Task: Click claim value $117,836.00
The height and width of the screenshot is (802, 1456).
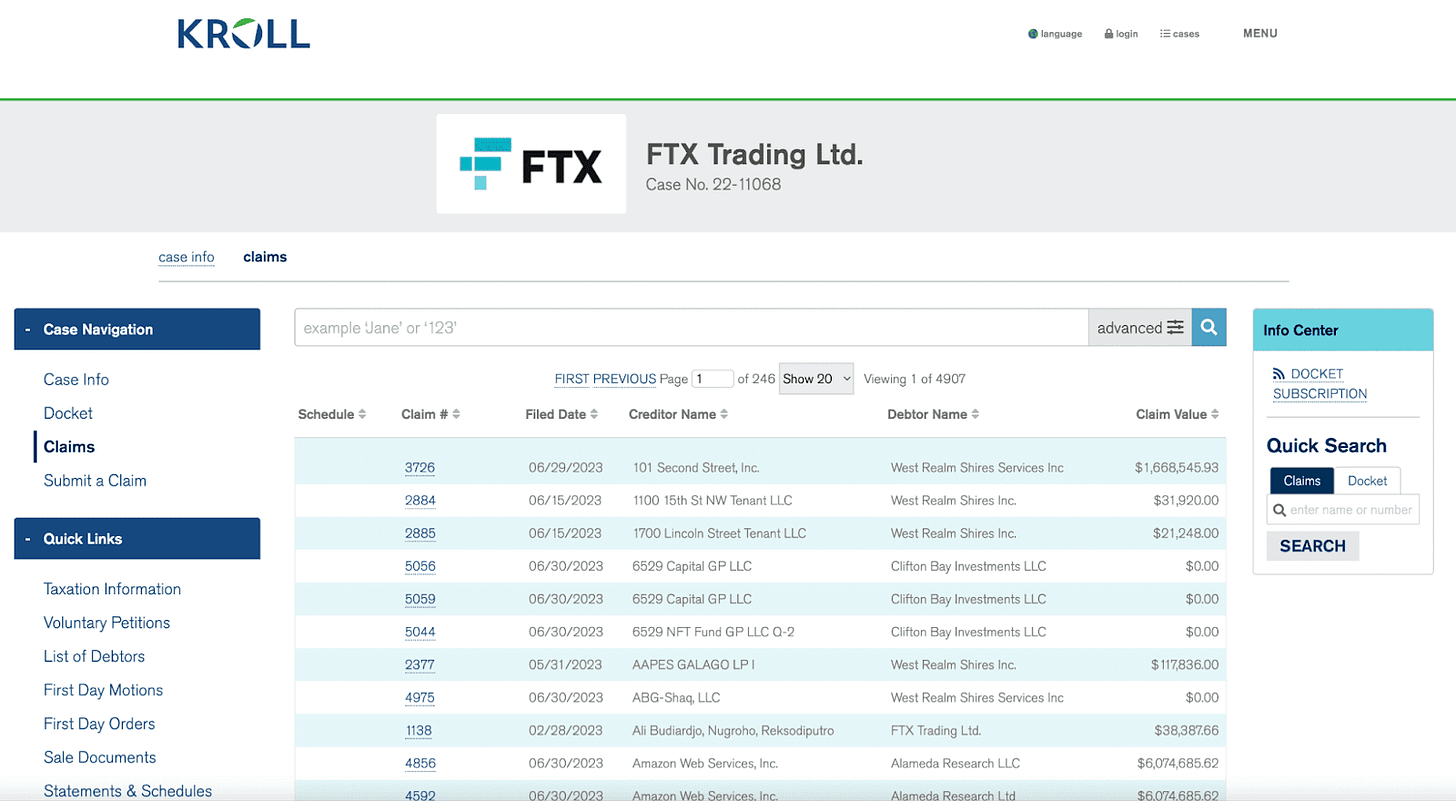Action: click(1185, 665)
